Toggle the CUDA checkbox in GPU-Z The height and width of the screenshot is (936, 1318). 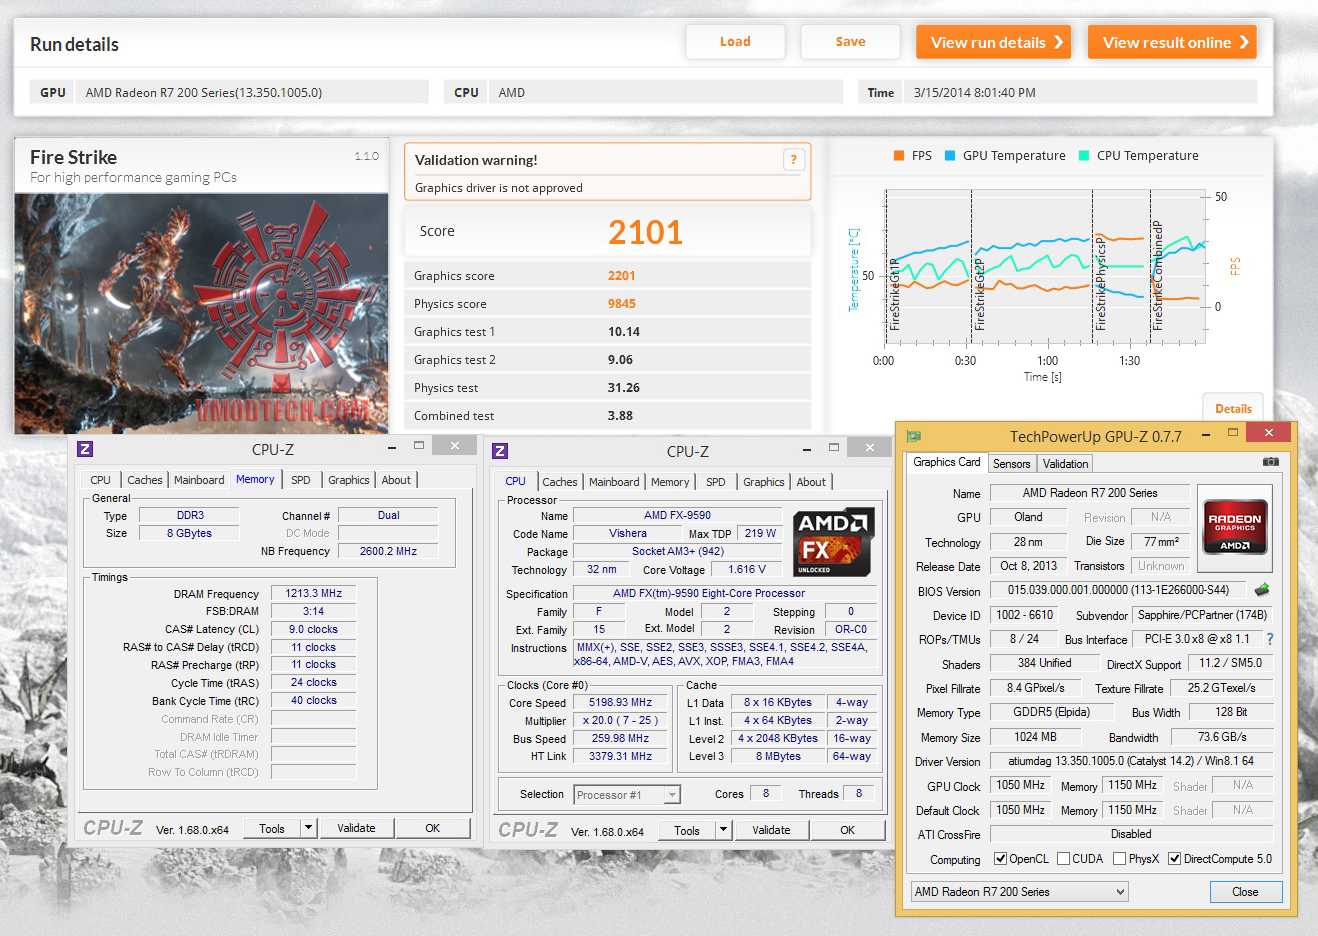coord(1064,859)
